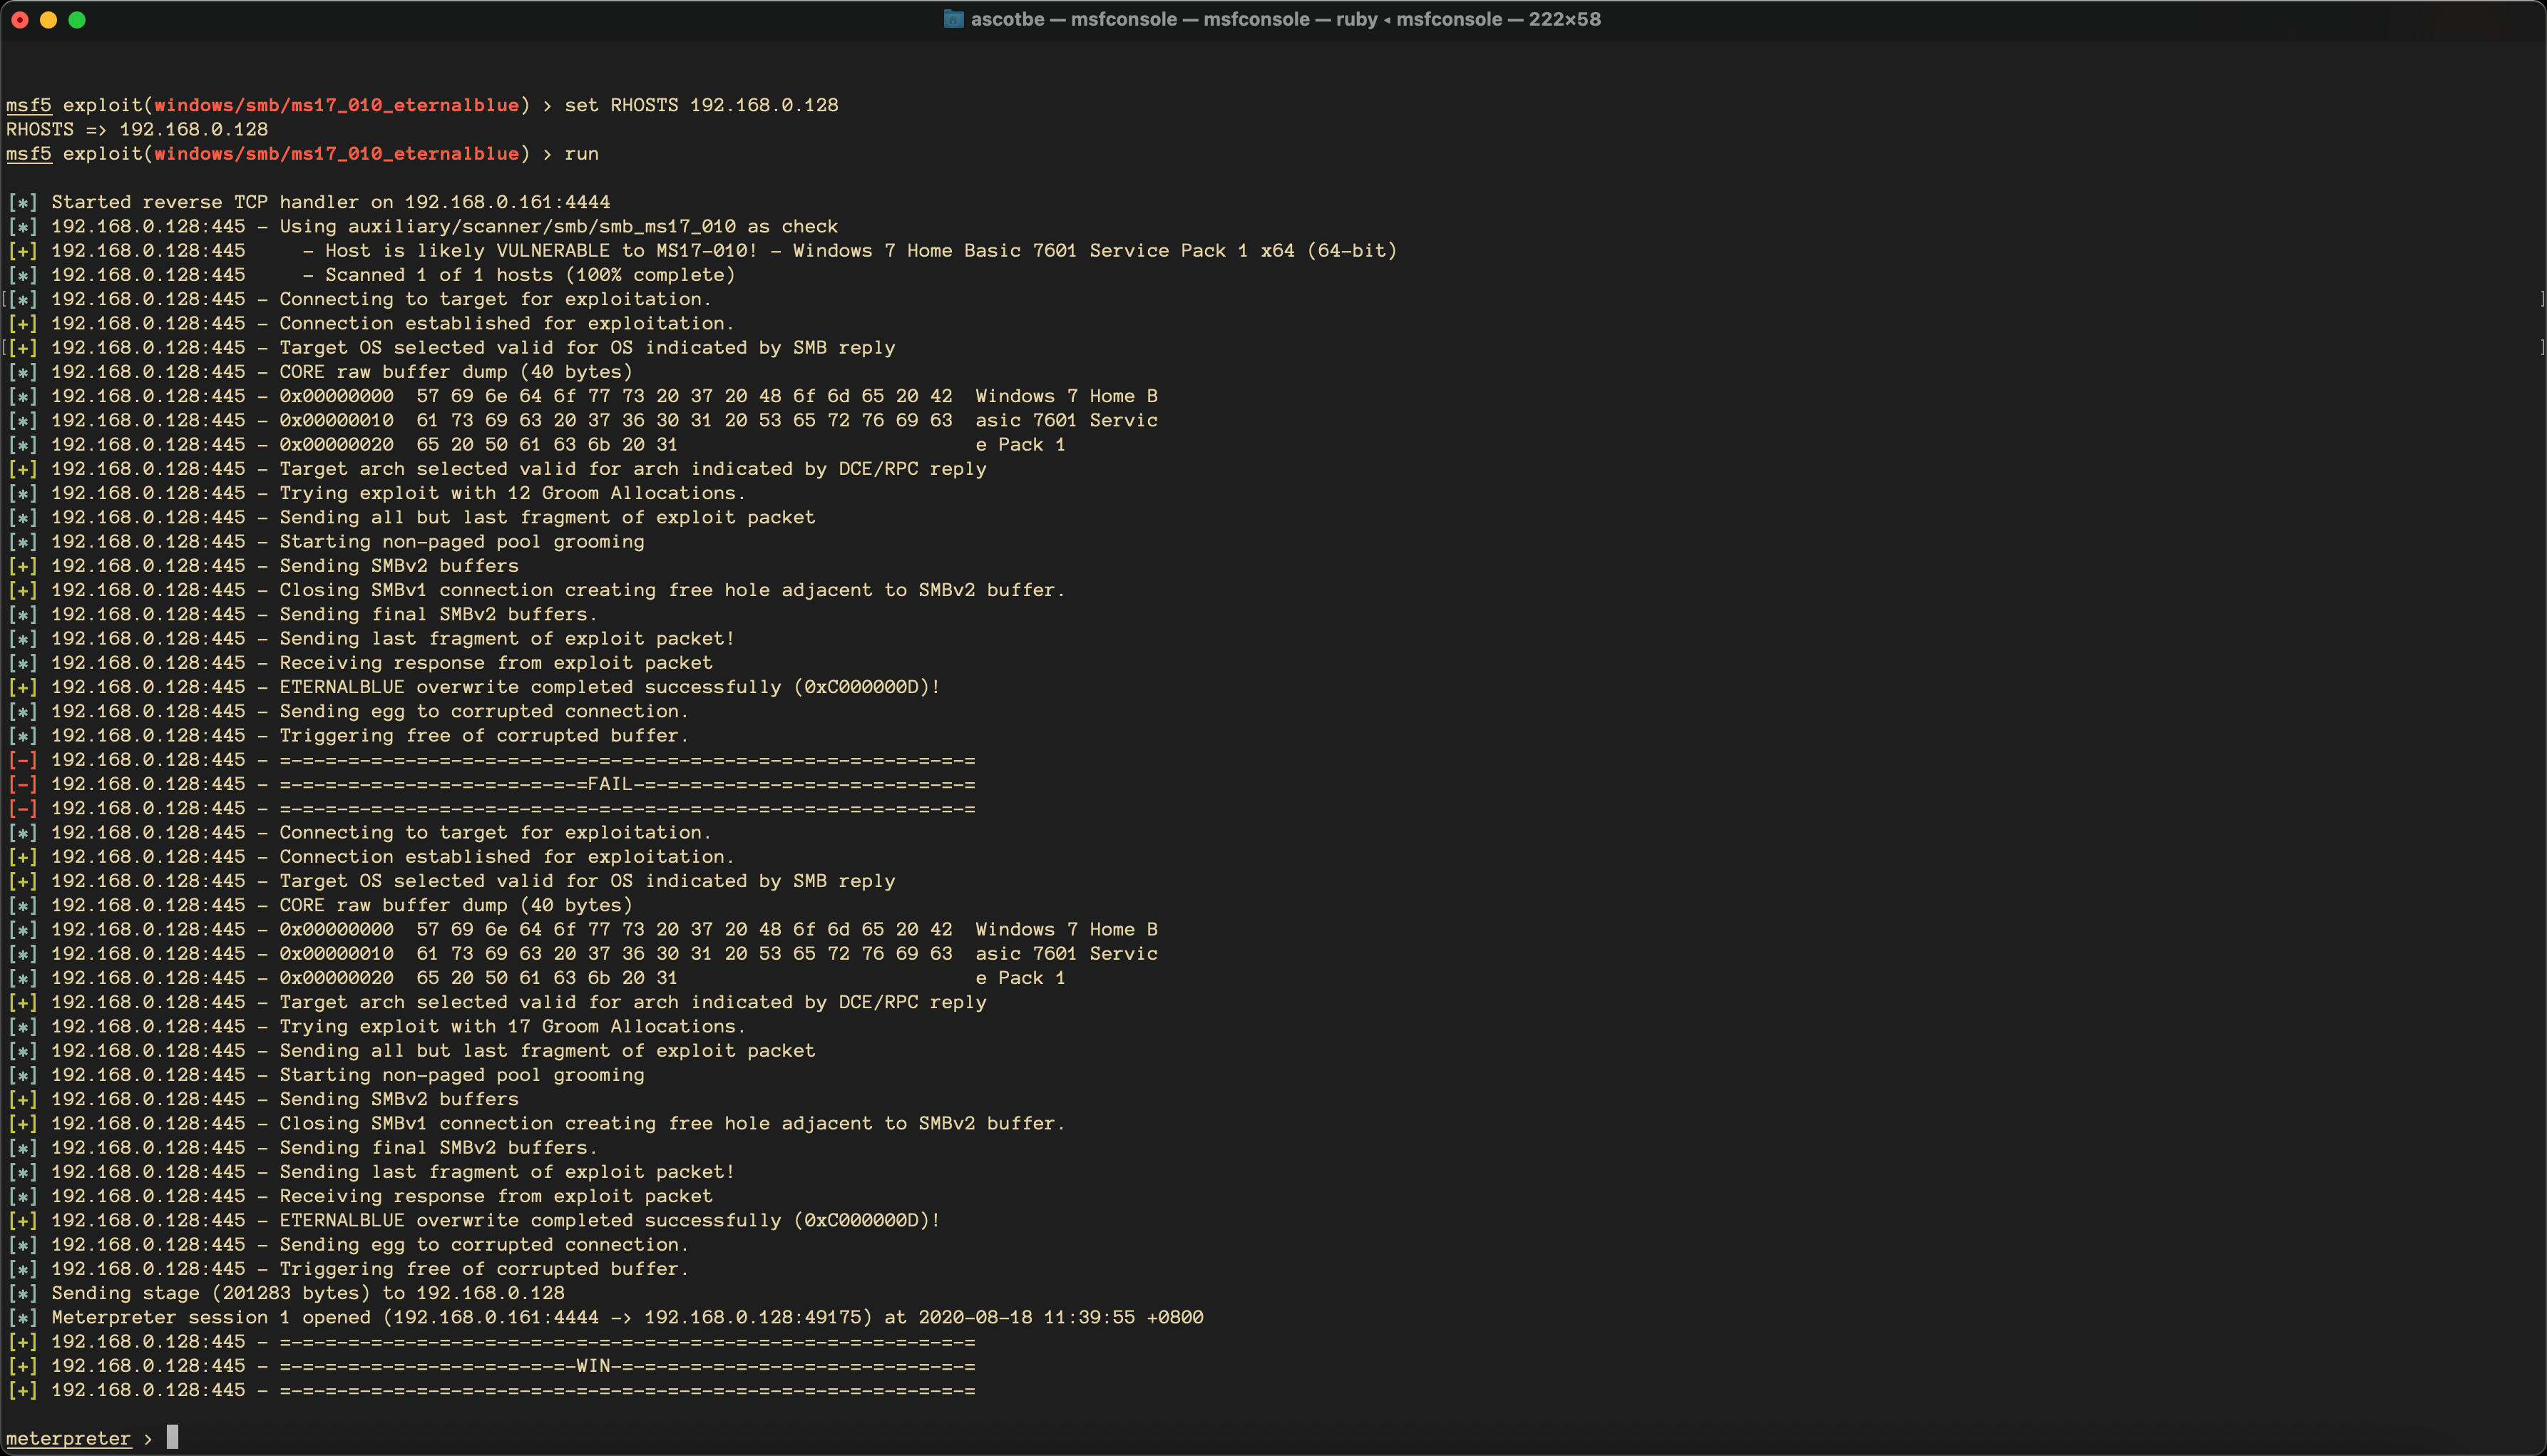Image resolution: width=2547 pixels, height=1456 pixels.
Task: Click the underlined 'msf5' on the set RHOSTS line
Action: click(x=28, y=105)
